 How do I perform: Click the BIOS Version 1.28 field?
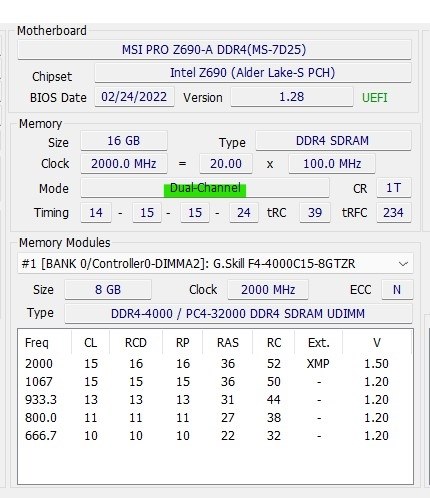[292, 97]
